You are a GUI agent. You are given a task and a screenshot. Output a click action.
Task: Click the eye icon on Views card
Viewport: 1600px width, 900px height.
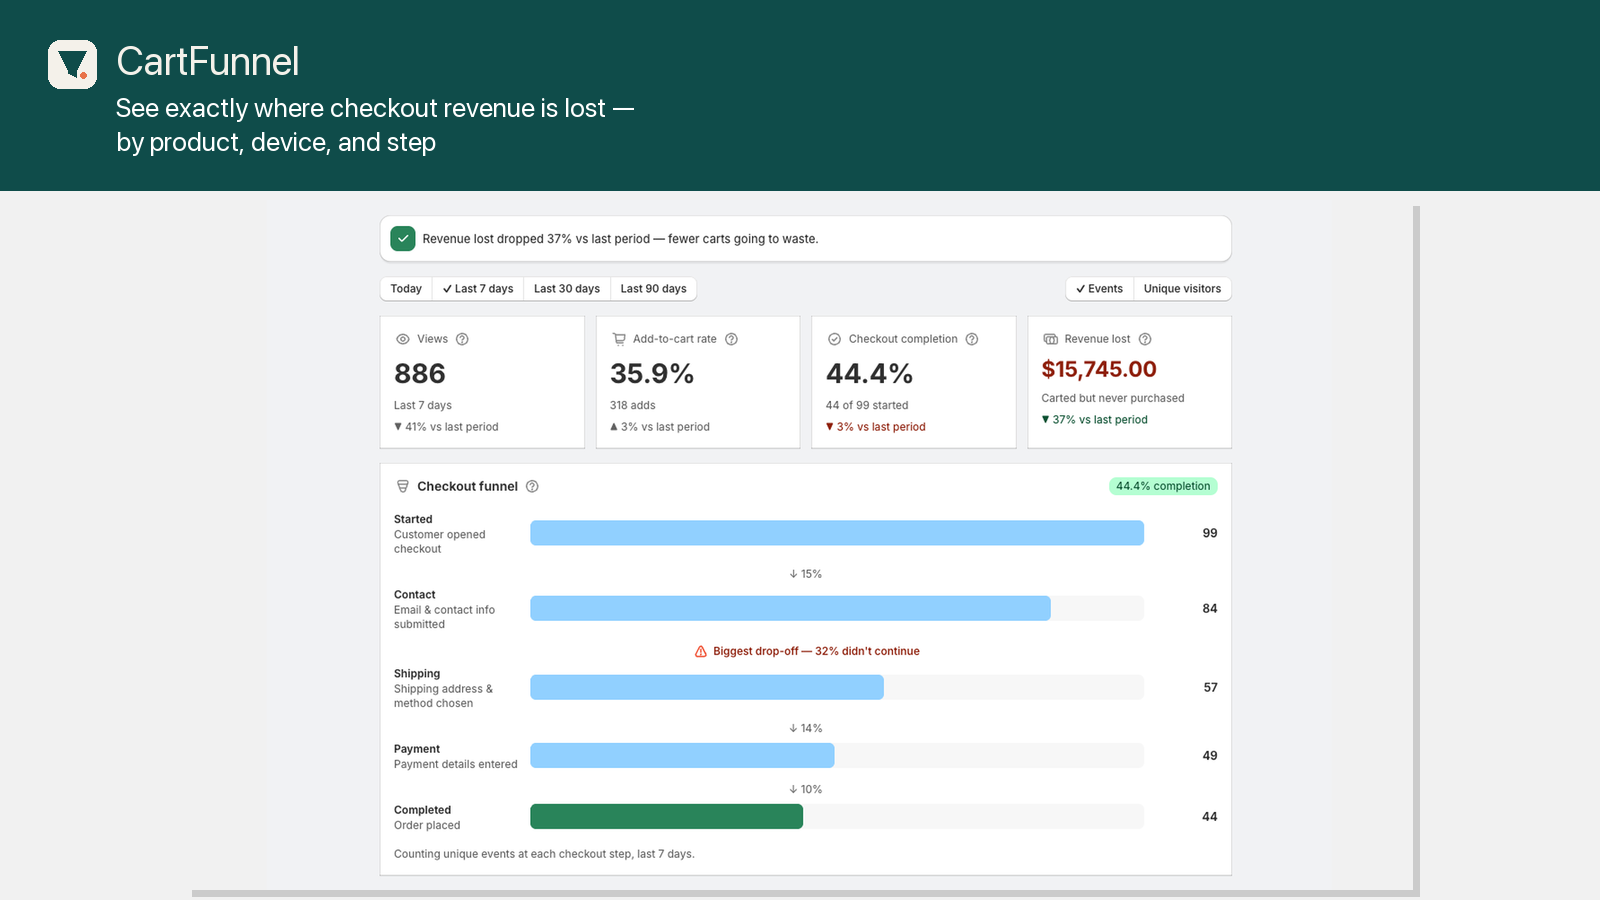coord(403,339)
